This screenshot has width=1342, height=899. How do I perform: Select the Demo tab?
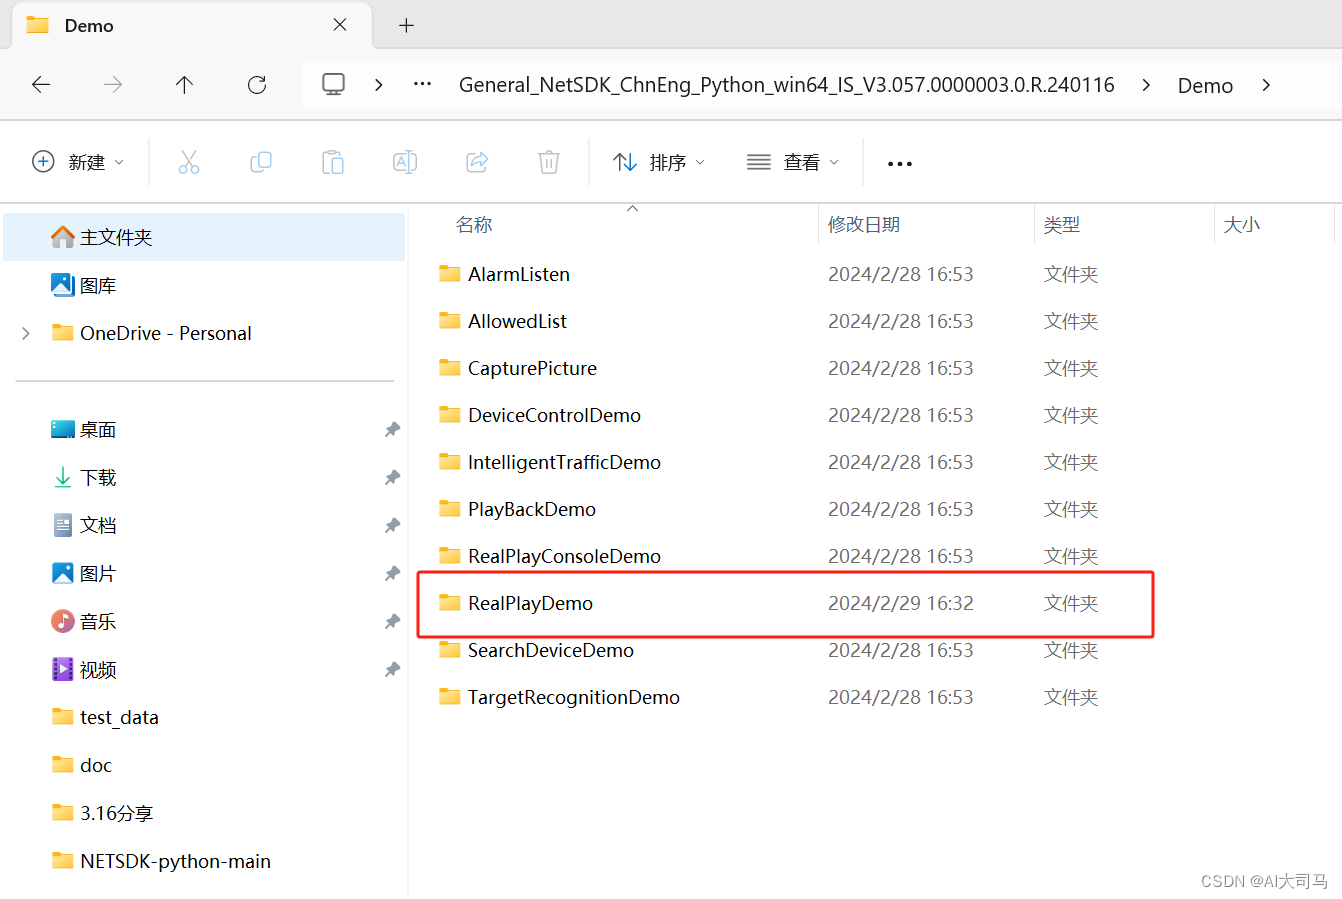[192, 26]
